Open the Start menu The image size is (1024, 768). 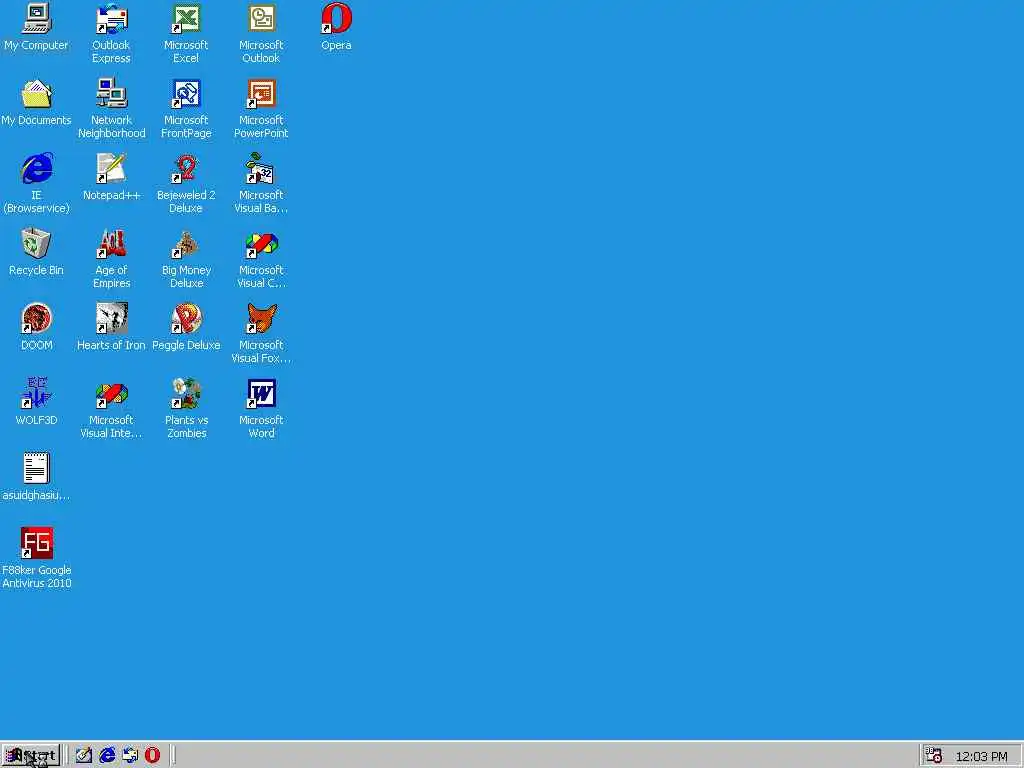point(31,756)
